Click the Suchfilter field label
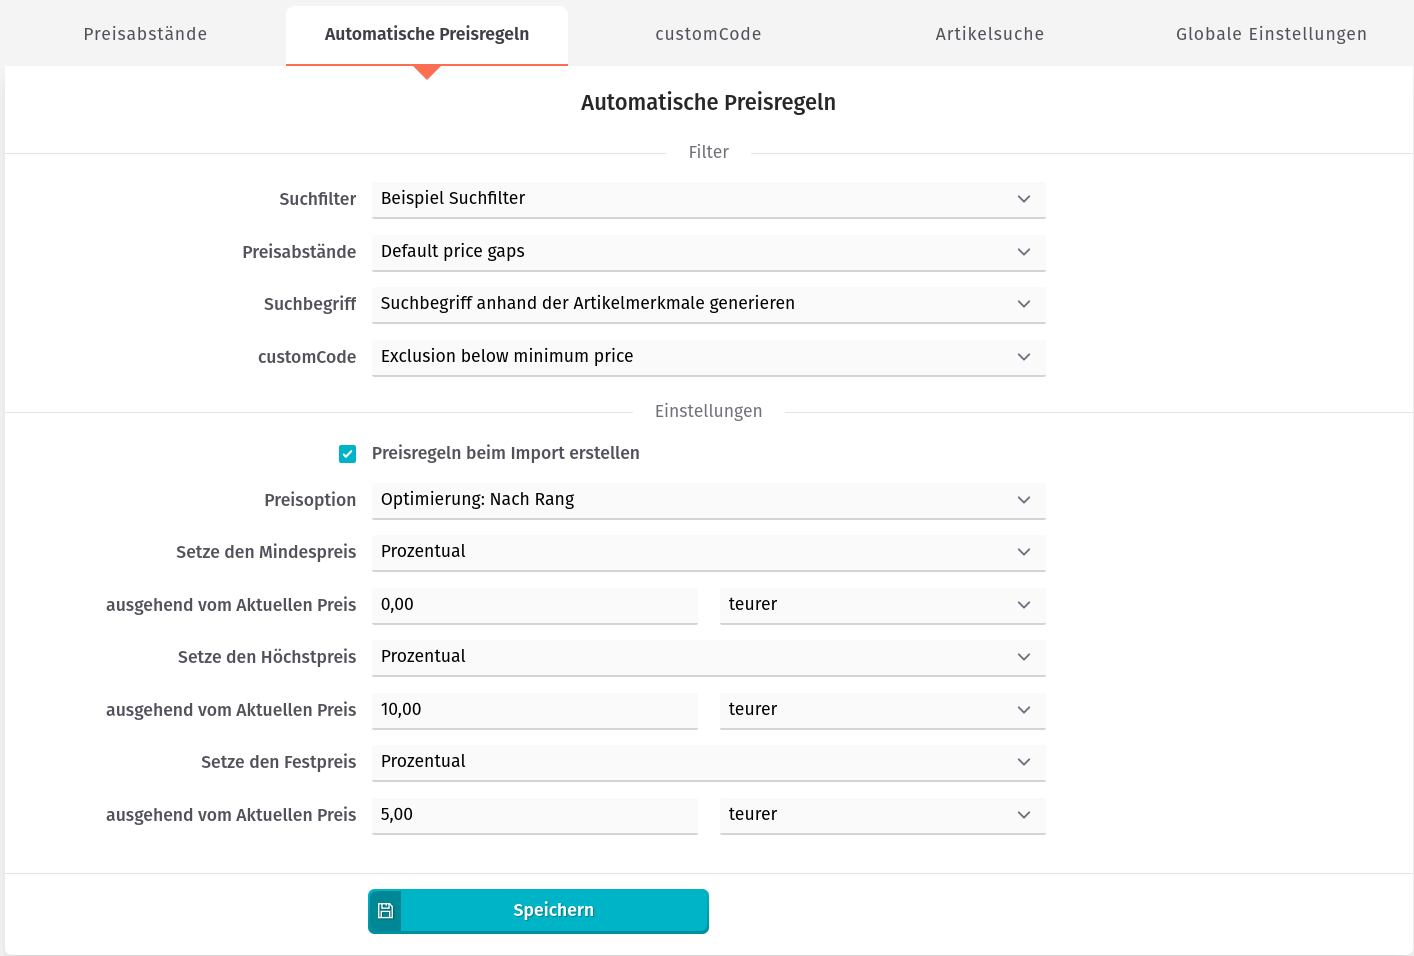Viewport: 1414px width, 956px height. (x=317, y=199)
